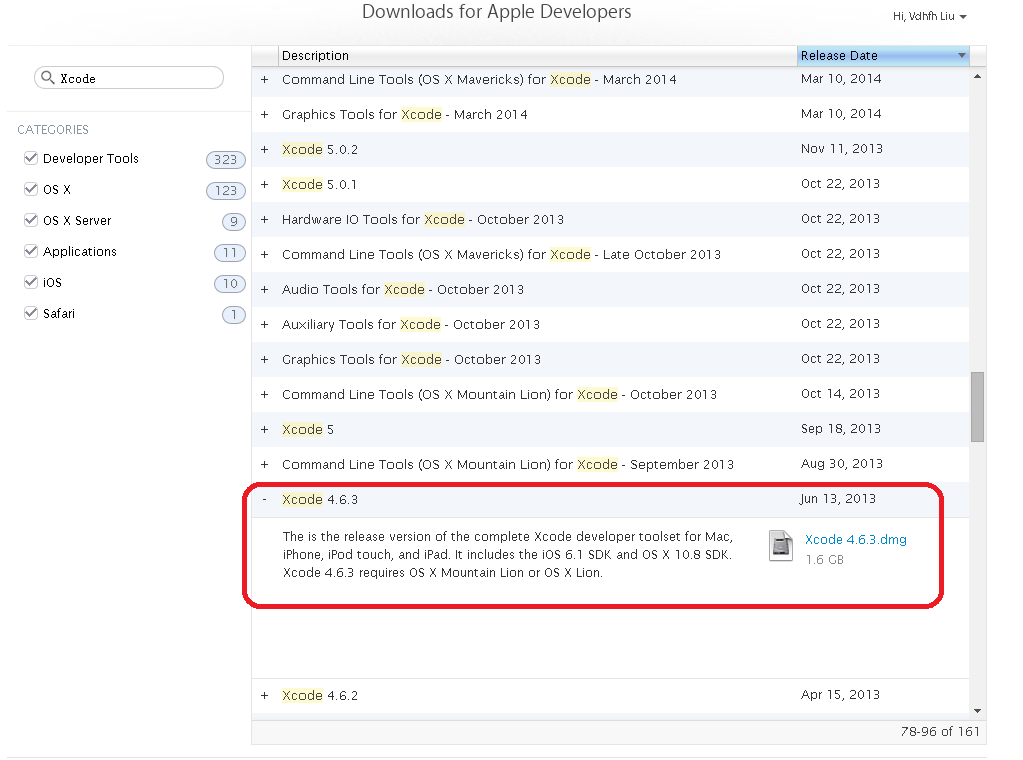Expand Command Line Tools Mountain Lion October 2013
The image size is (1023, 760).
[264, 395]
